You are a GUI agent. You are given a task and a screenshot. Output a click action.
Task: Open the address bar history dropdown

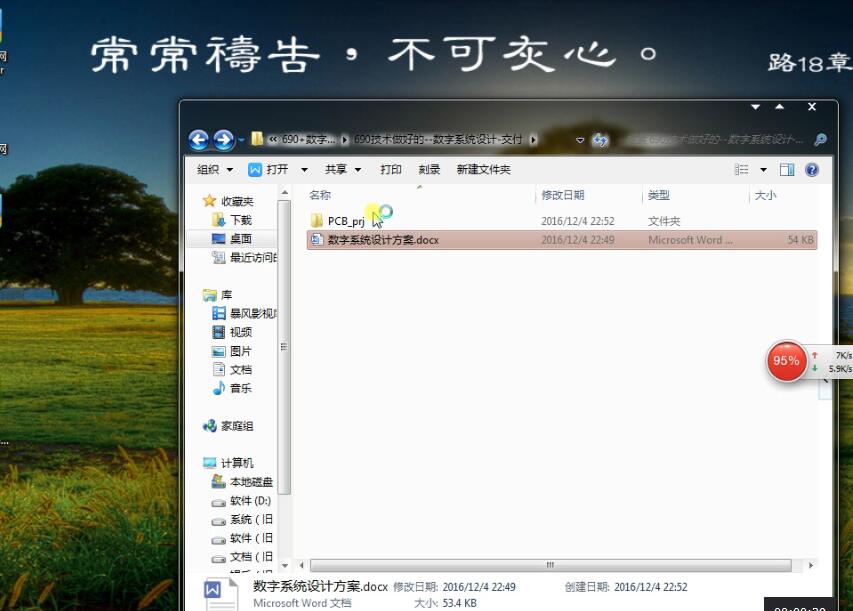(580, 140)
